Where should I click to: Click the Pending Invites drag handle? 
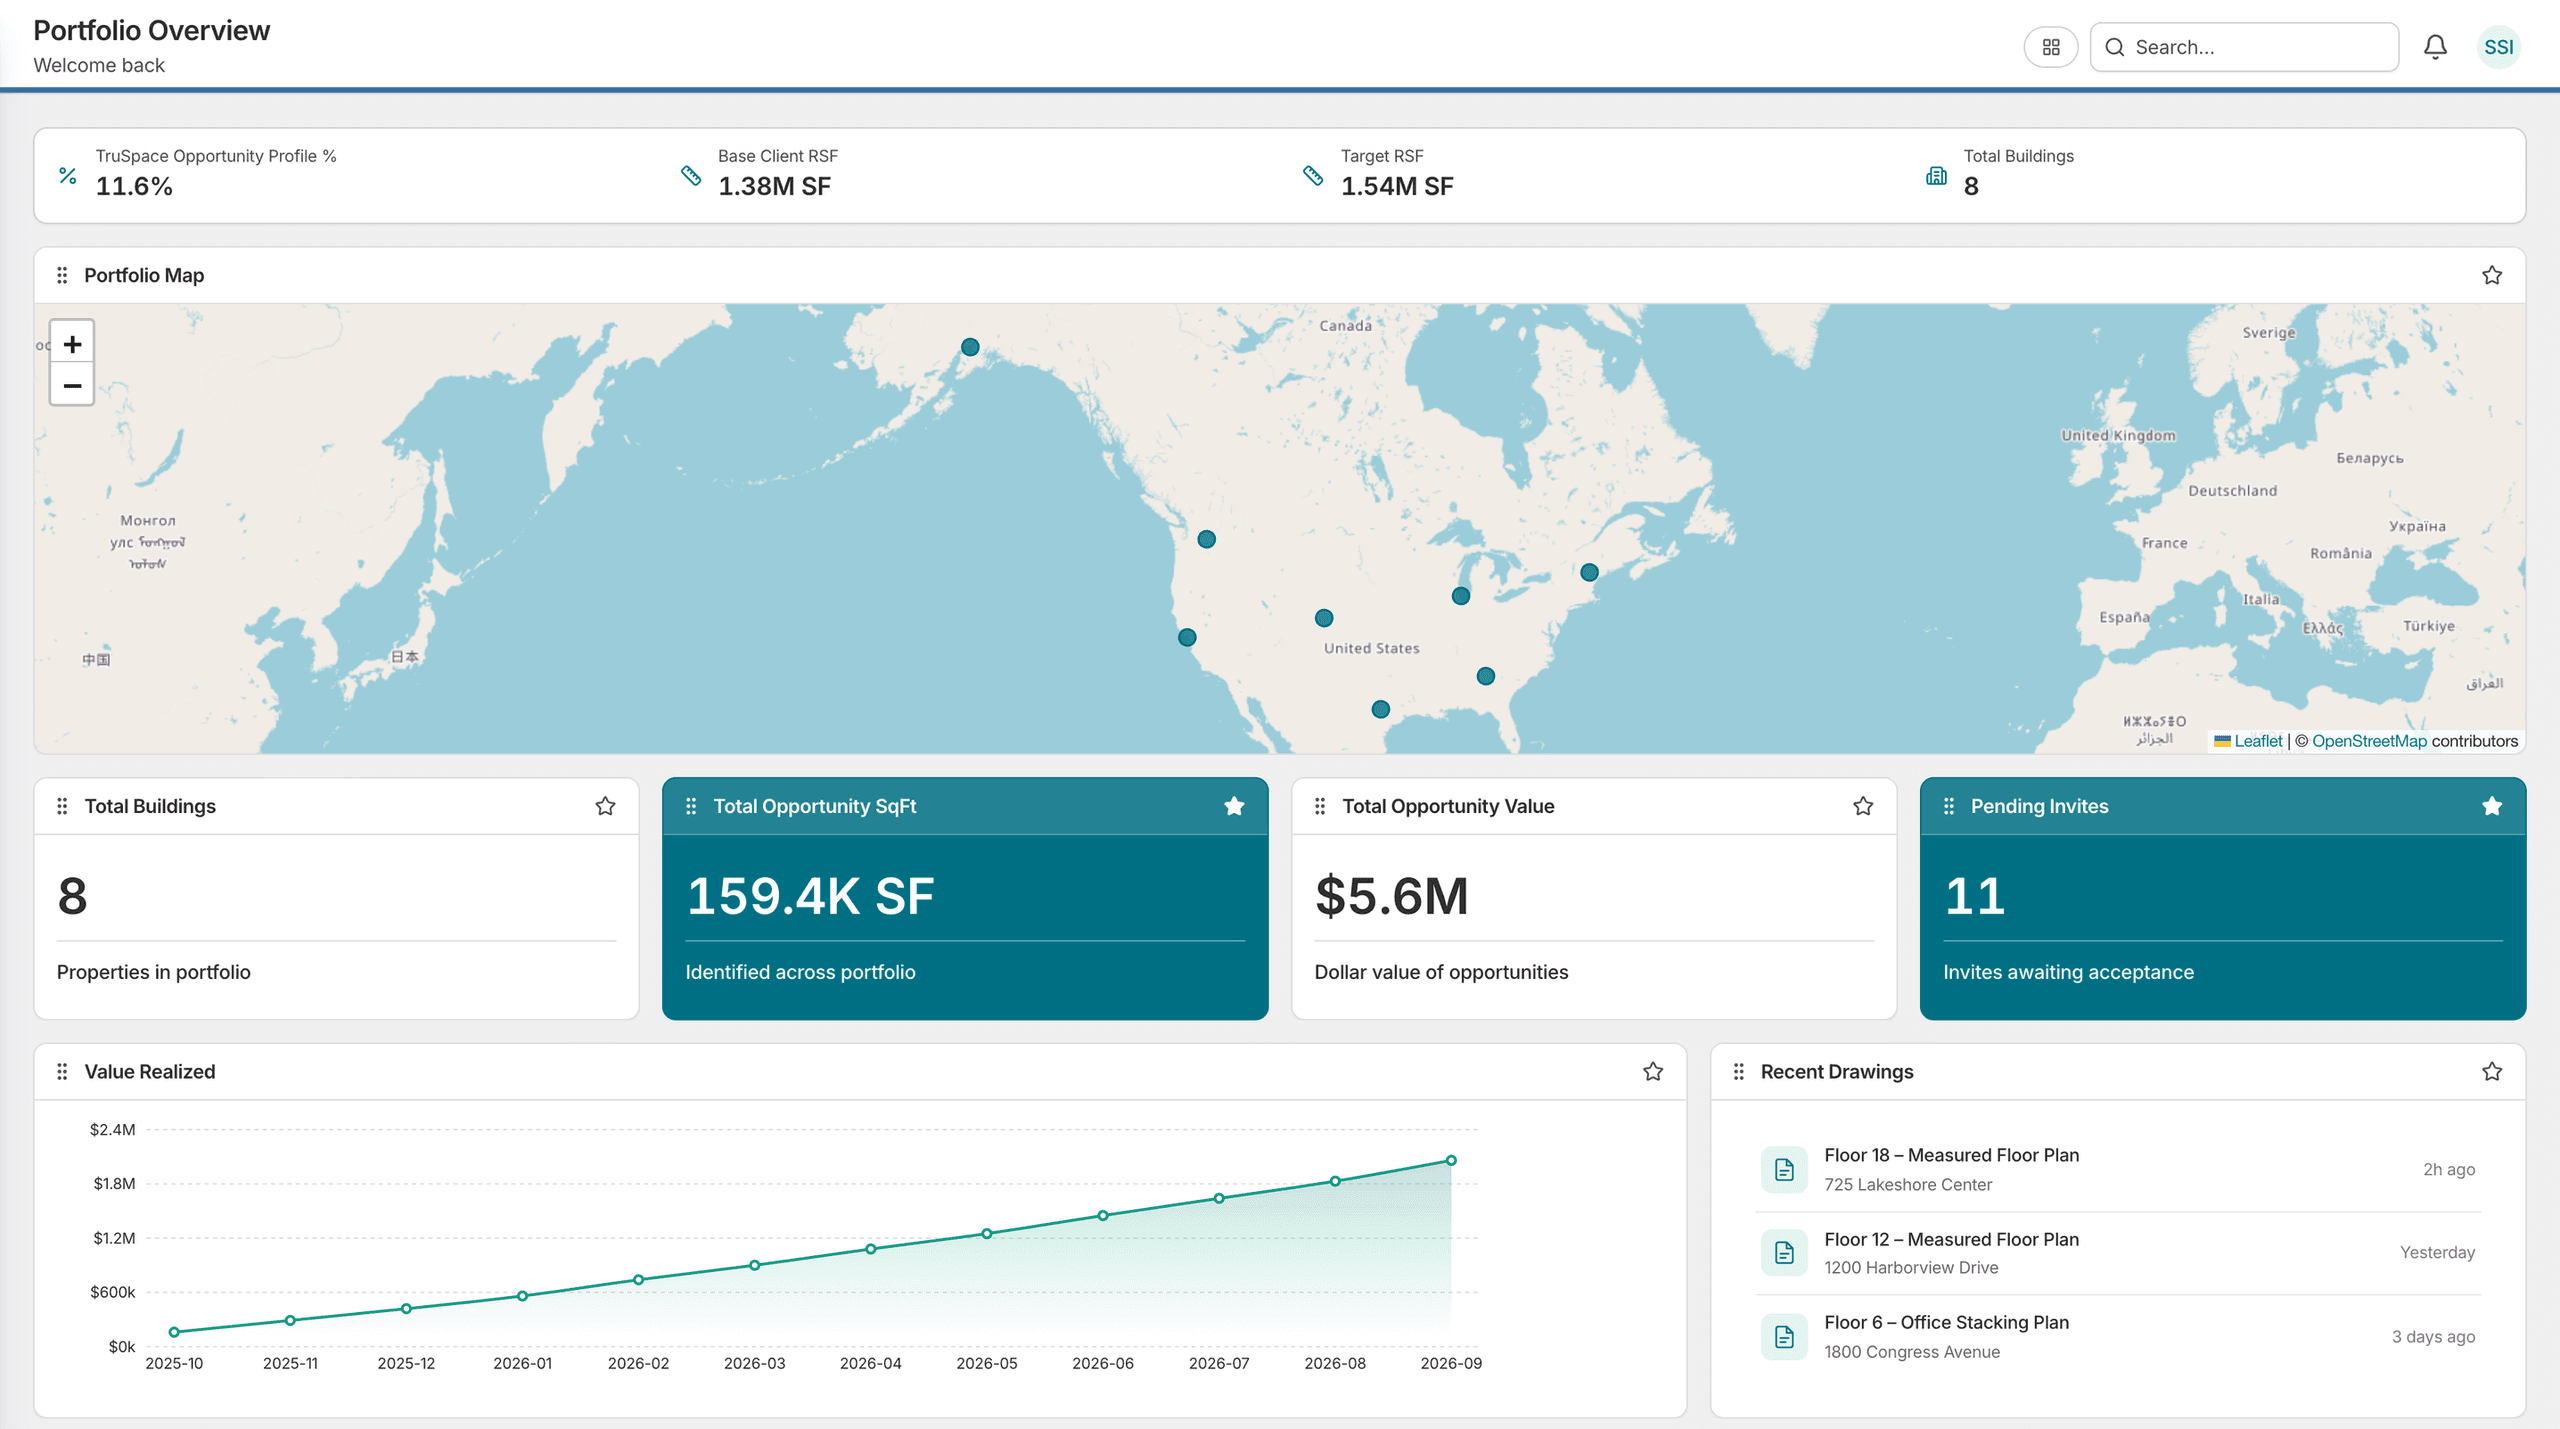(1948, 806)
